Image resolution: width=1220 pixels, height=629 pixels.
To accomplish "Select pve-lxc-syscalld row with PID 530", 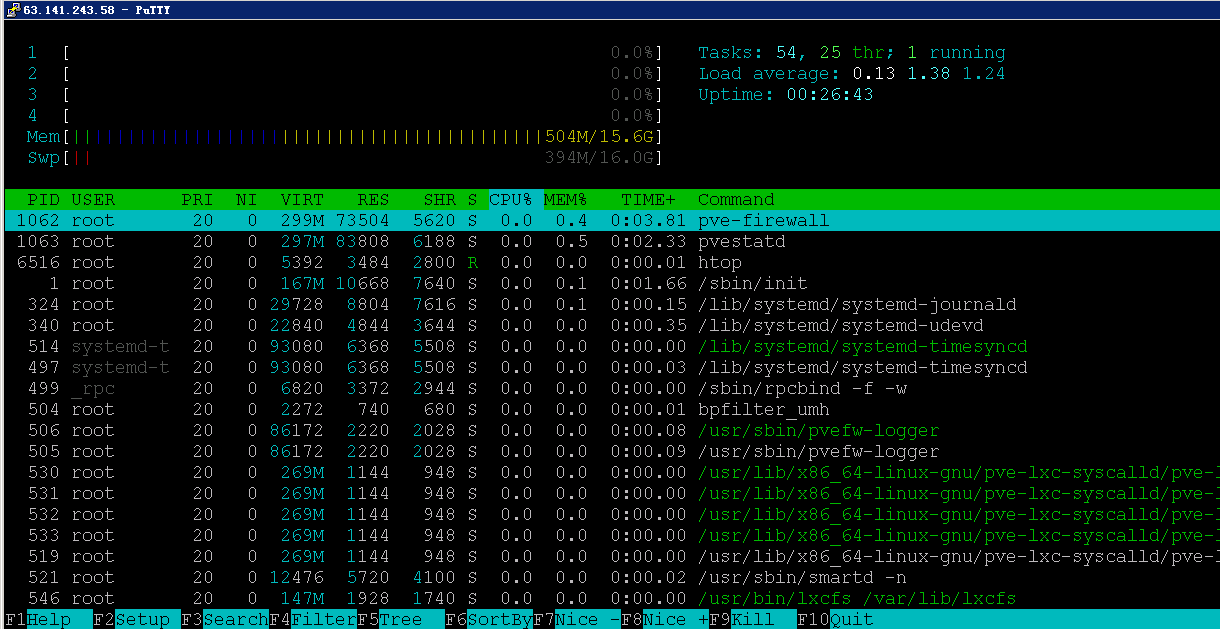I will [x=610, y=472].
